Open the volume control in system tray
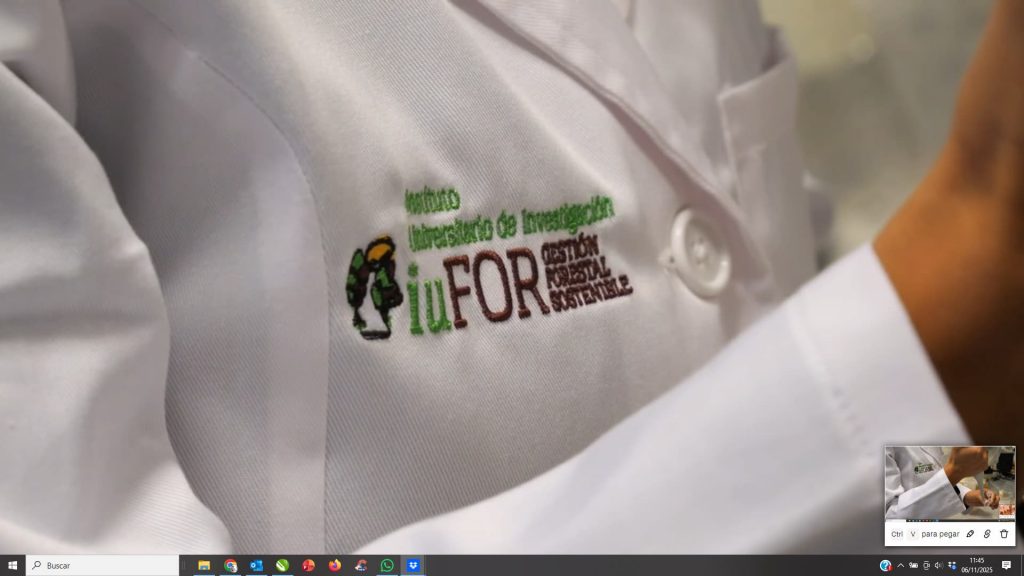The width and height of the screenshot is (1024, 576). pyautogui.click(x=939, y=566)
